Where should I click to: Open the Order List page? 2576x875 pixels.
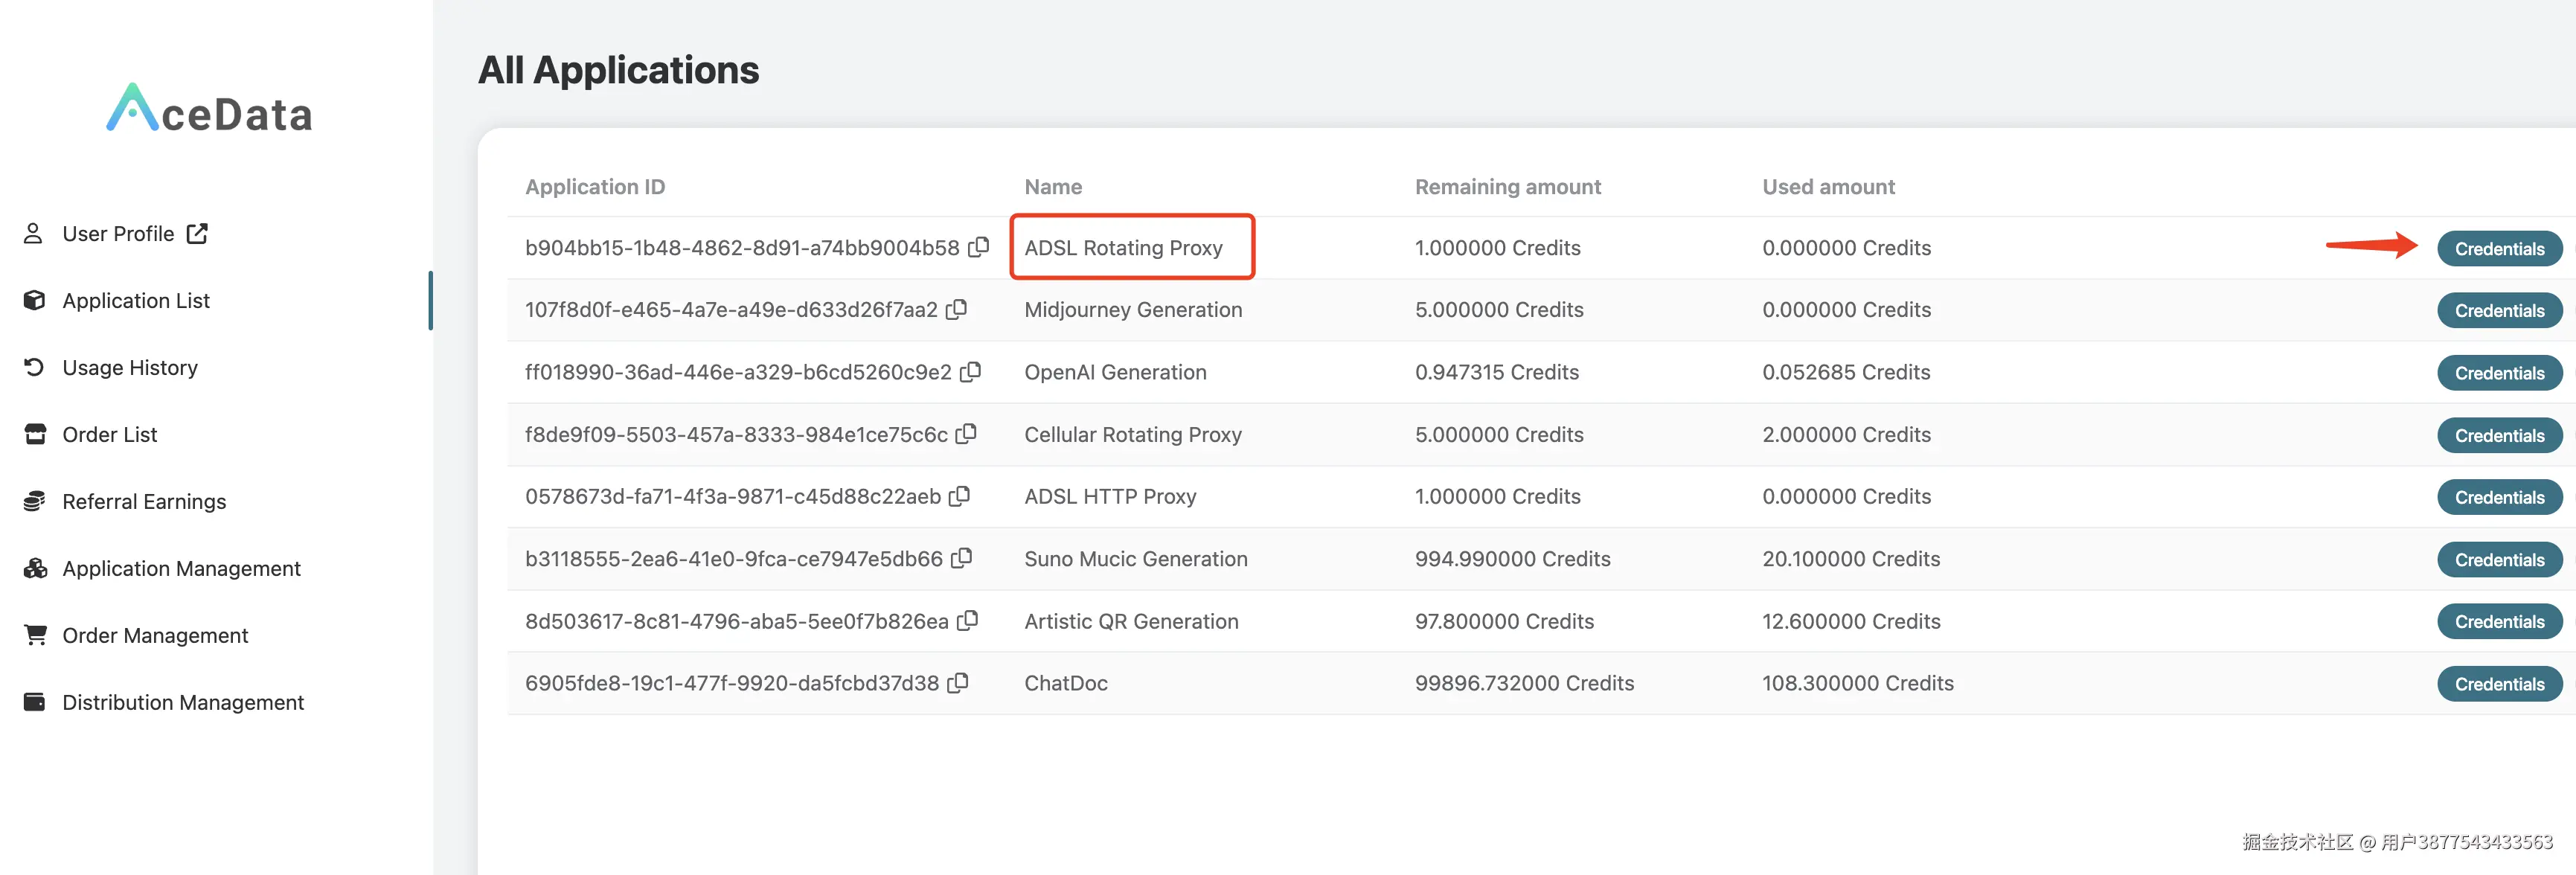coord(110,435)
